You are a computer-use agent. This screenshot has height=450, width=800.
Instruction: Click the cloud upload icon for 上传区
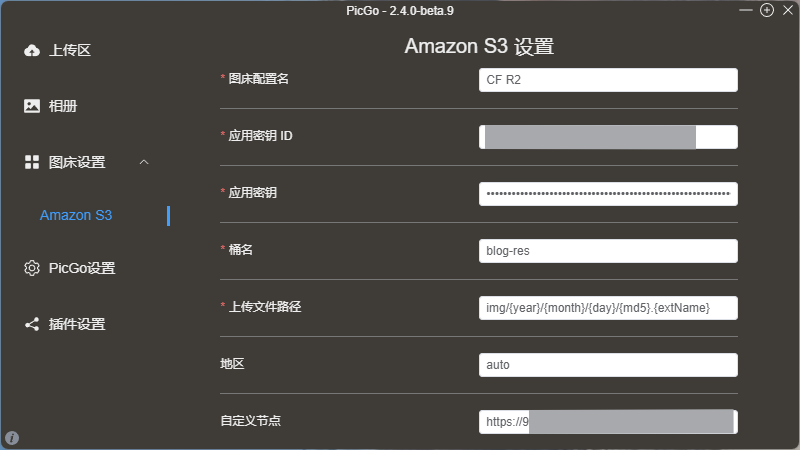point(32,50)
